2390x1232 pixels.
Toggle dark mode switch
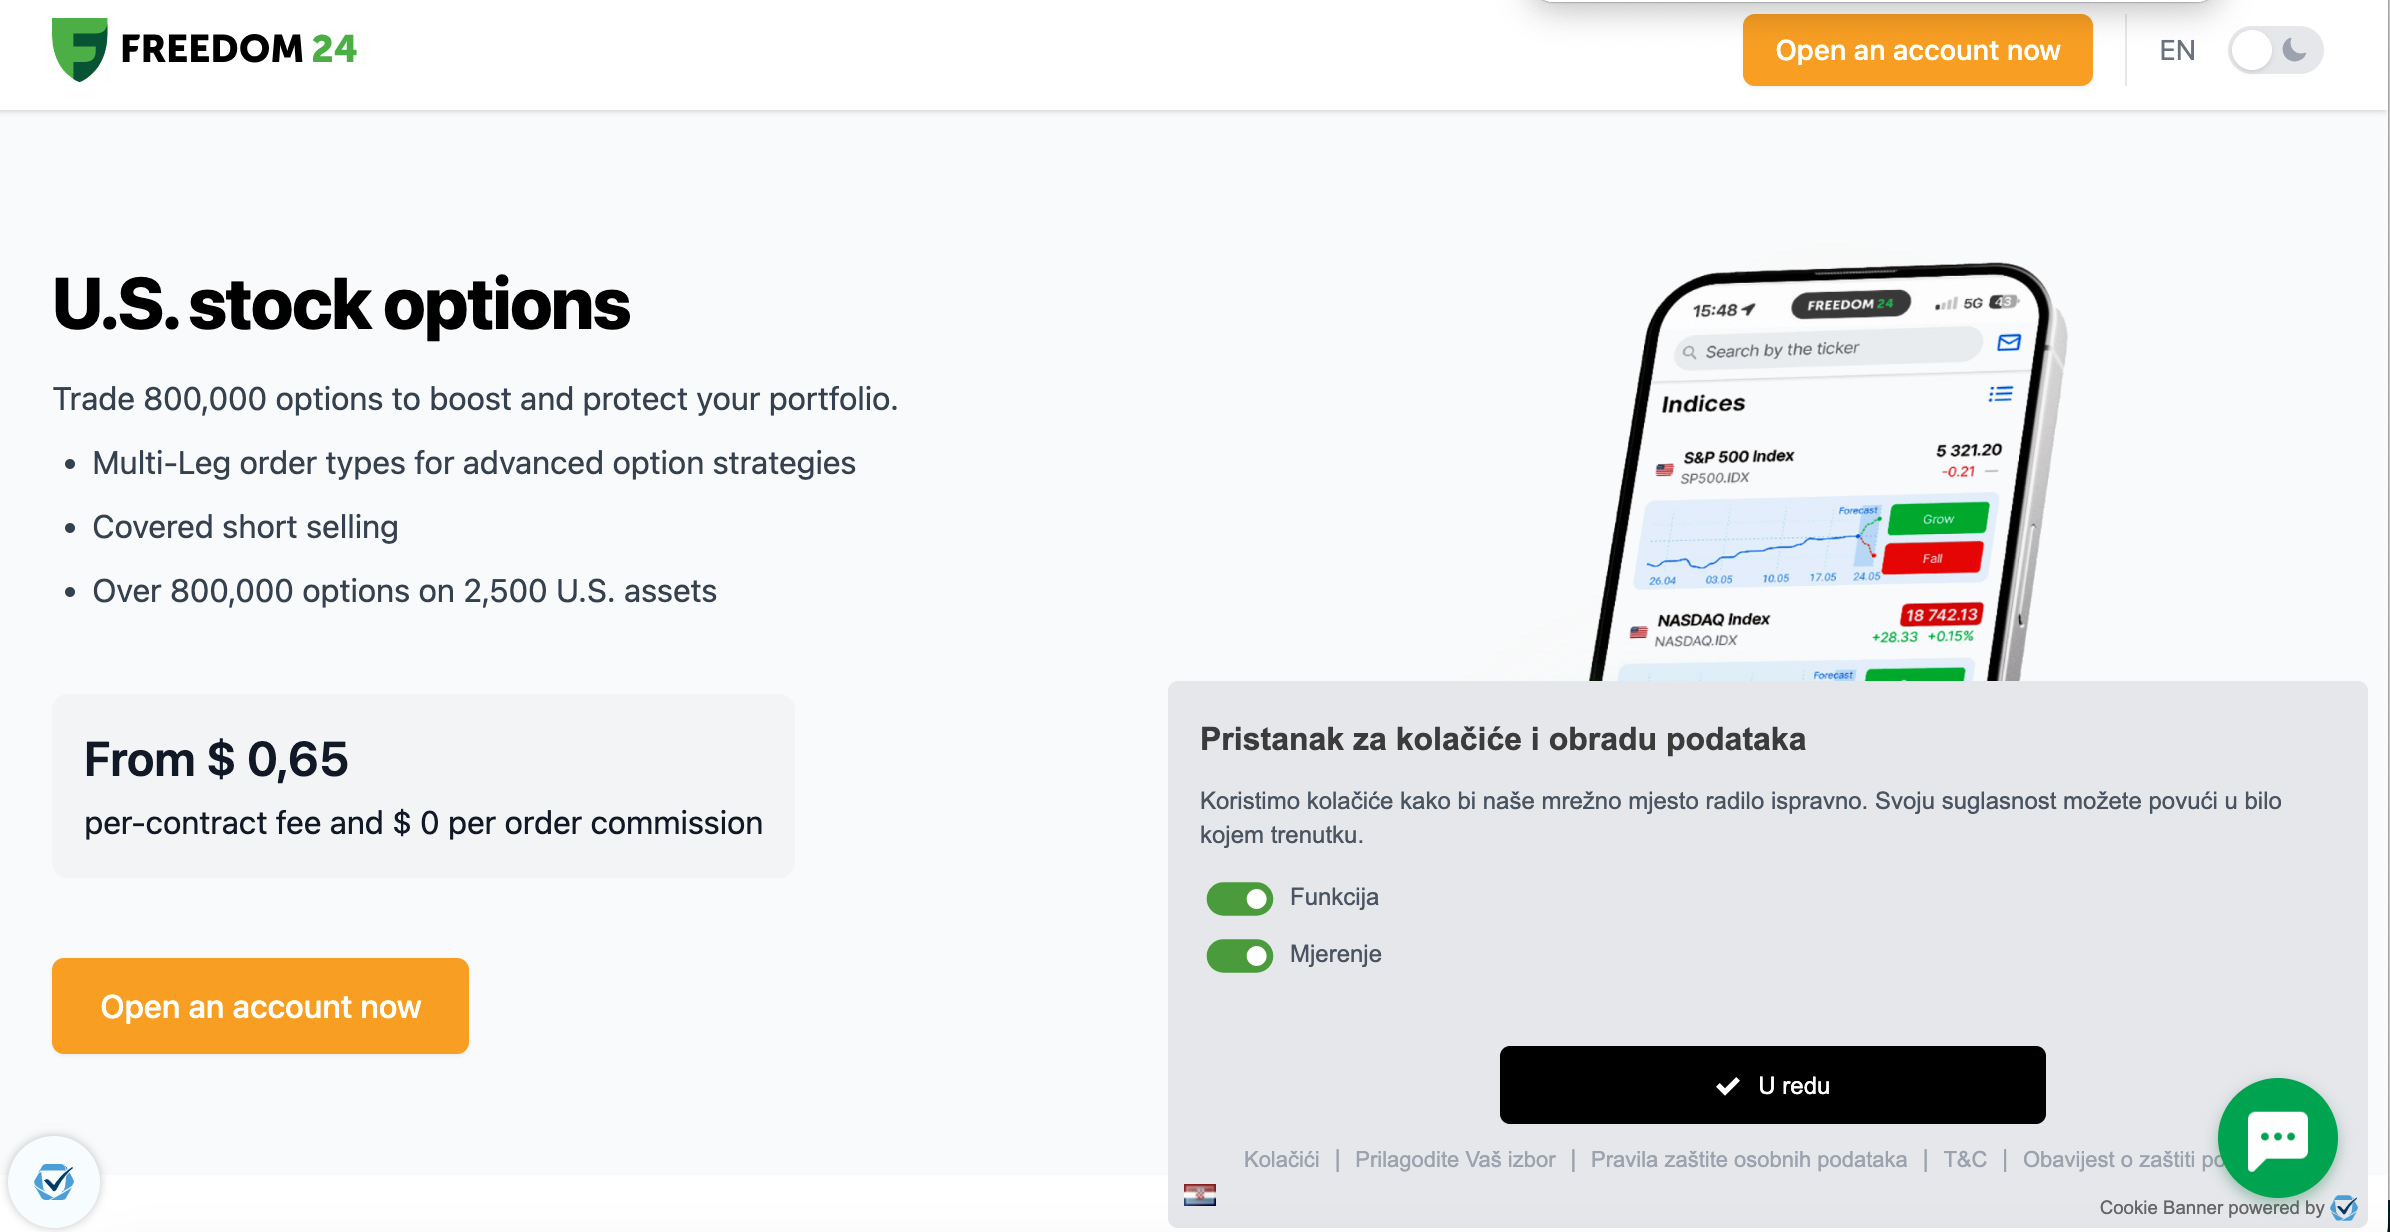(x=2274, y=50)
